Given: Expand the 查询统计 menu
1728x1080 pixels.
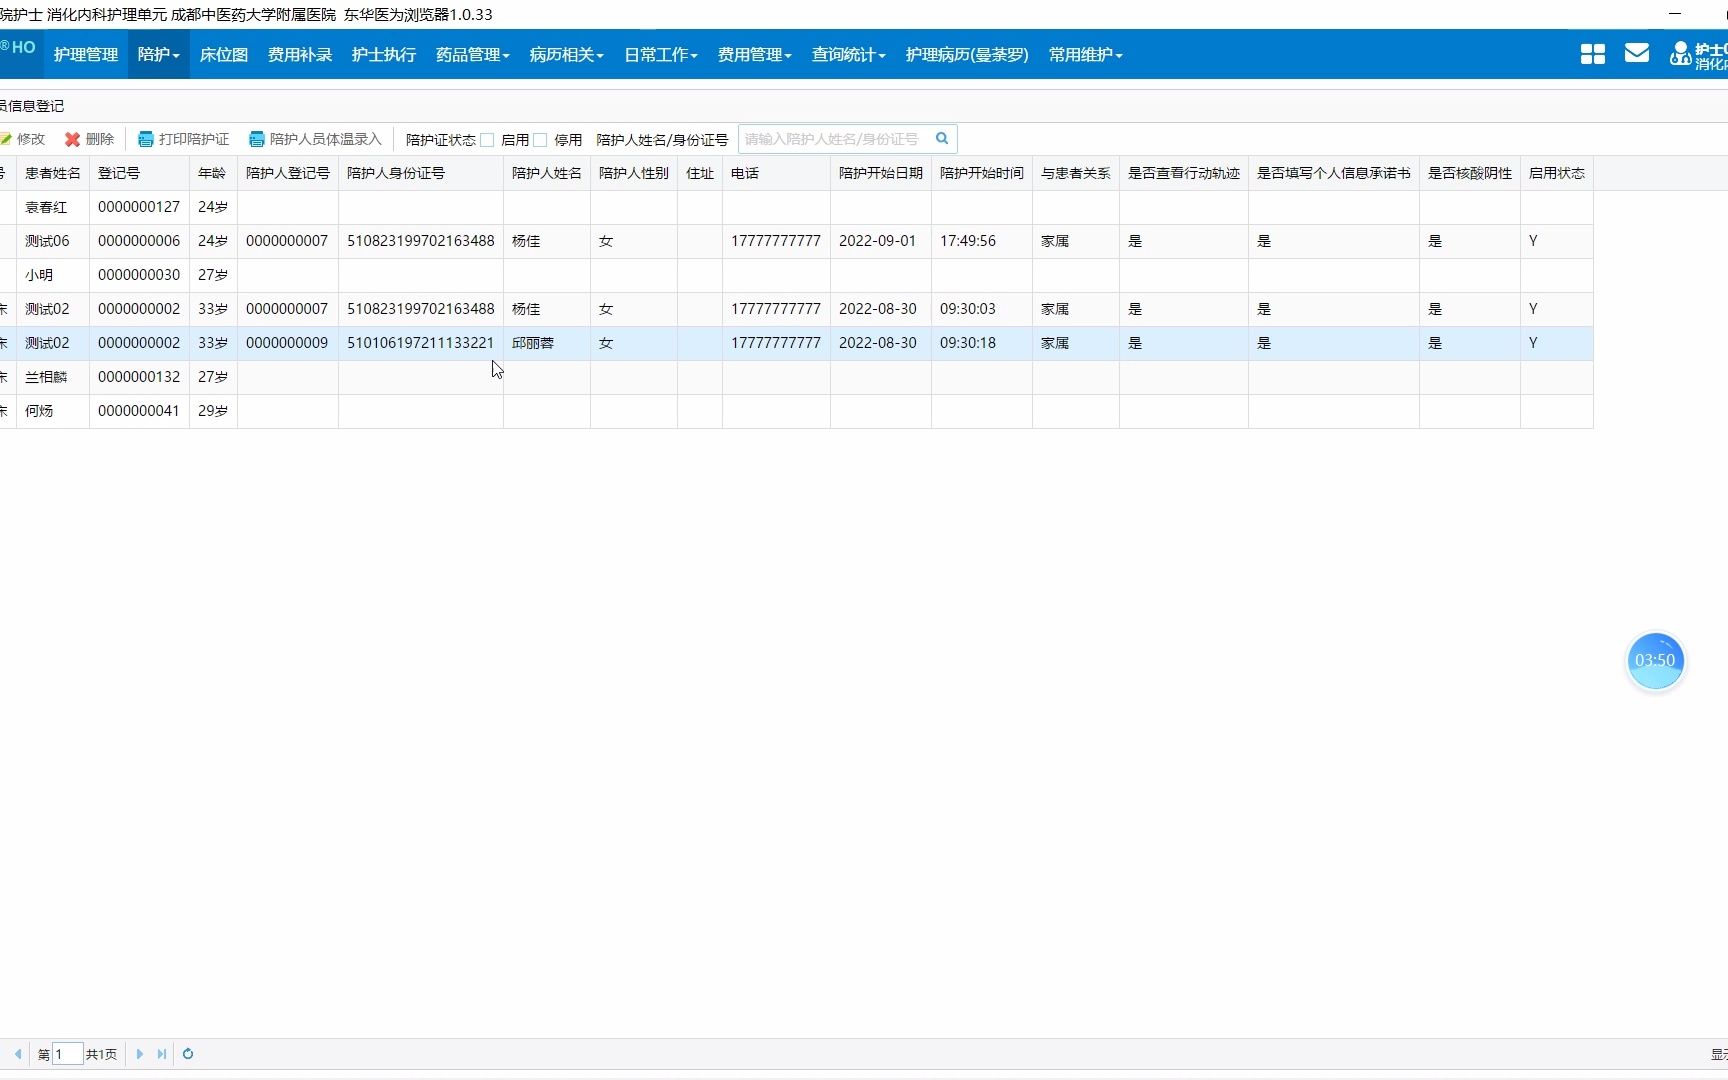Looking at the screenshot, I should tap(849, 54).
